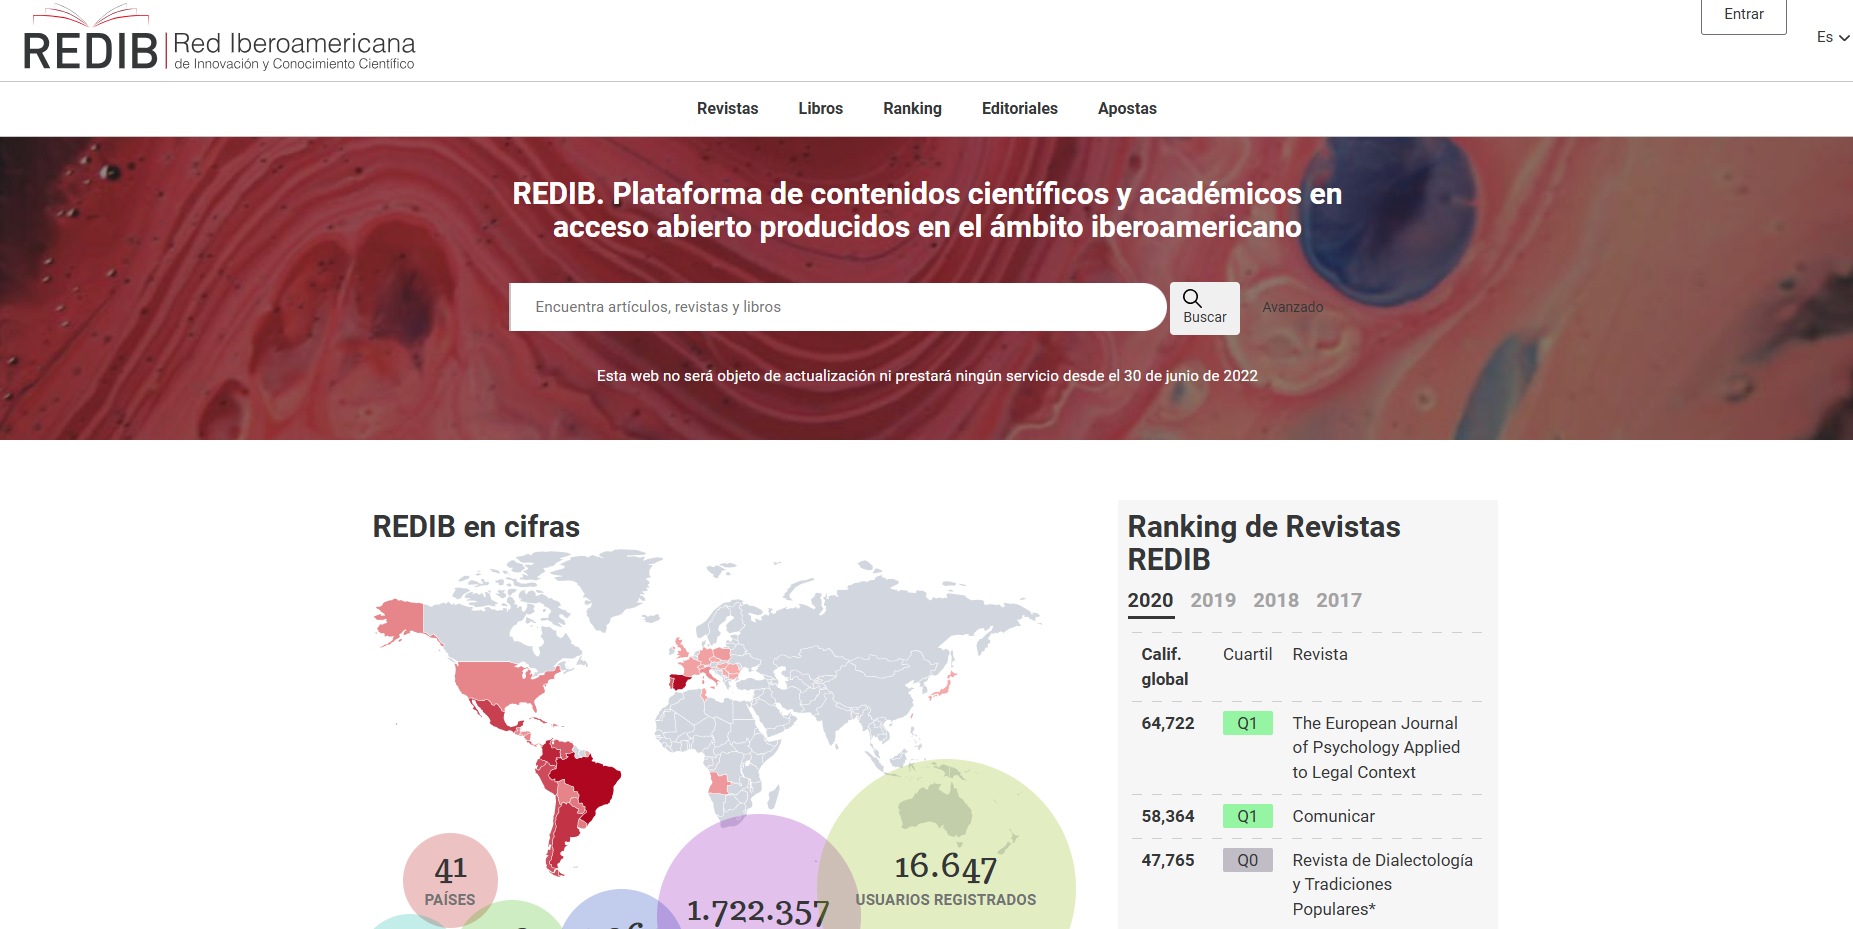Open the Revistas menu
The image size is (1853, 929).
tap(727, 108)
